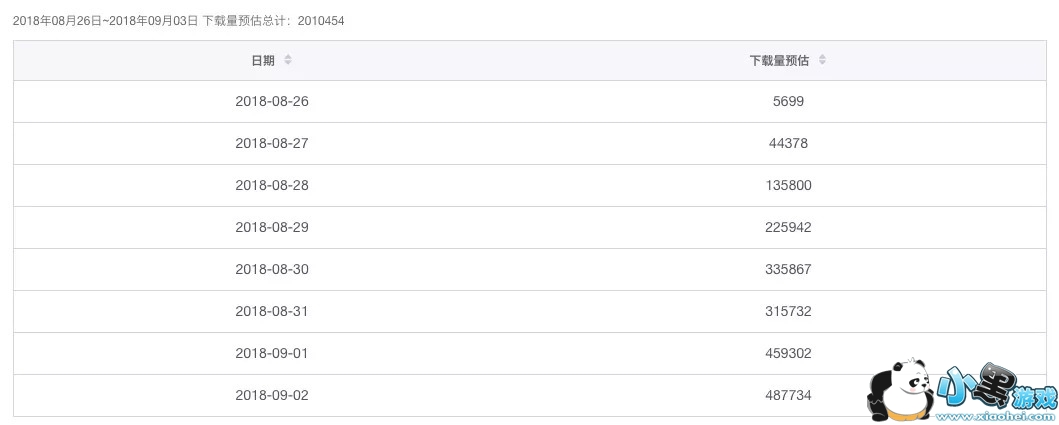
Task: Click the 2018-08-30 date entry
Action: coord(272,269)
